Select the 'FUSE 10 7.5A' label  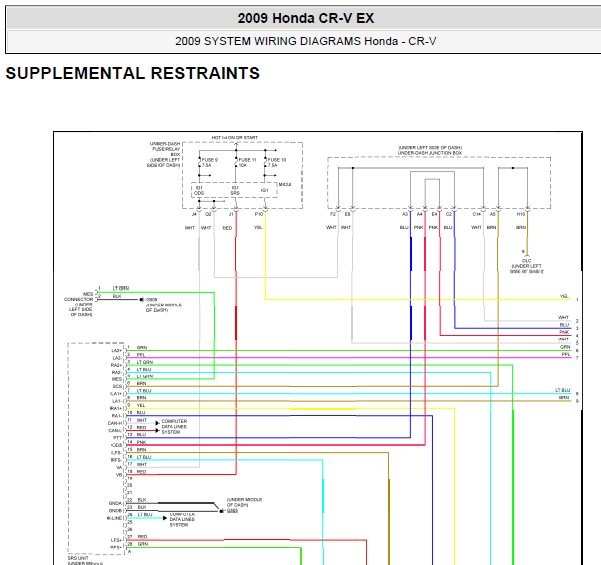(x=277, y=163)
